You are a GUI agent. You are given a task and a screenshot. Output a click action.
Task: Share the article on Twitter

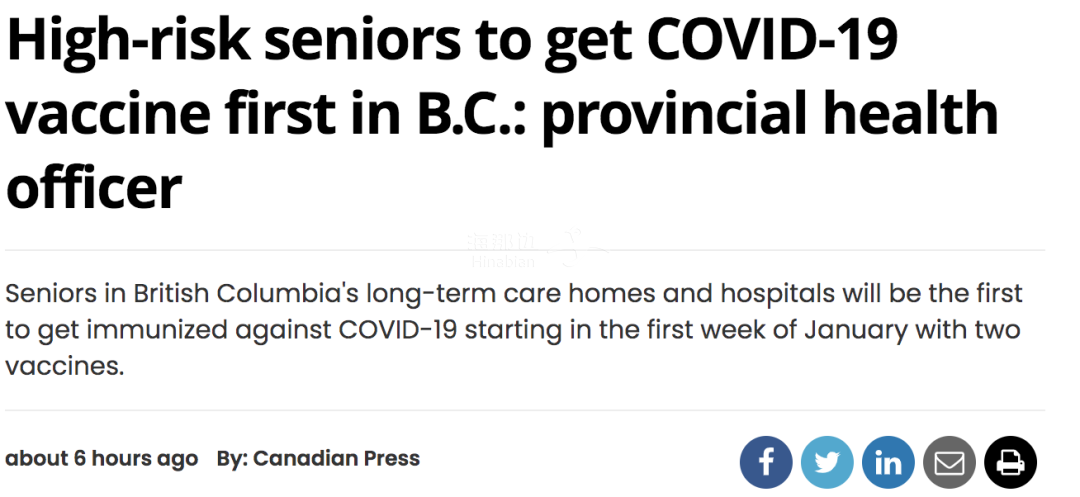coord(827,463)
